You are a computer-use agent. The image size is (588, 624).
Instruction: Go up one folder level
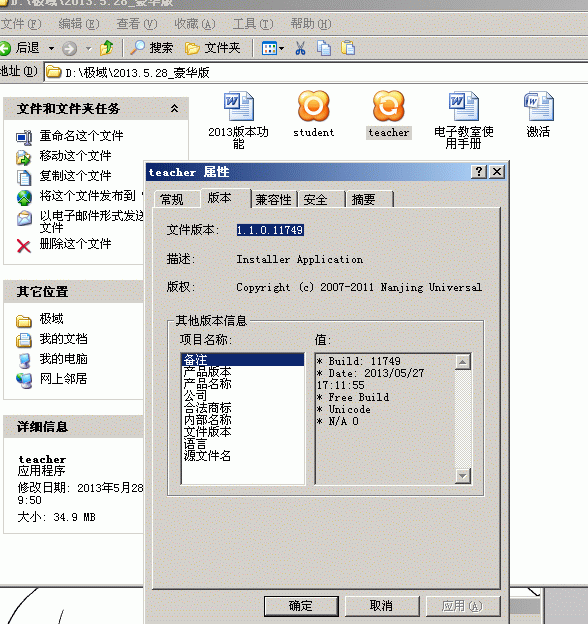(x=107, y=48)
